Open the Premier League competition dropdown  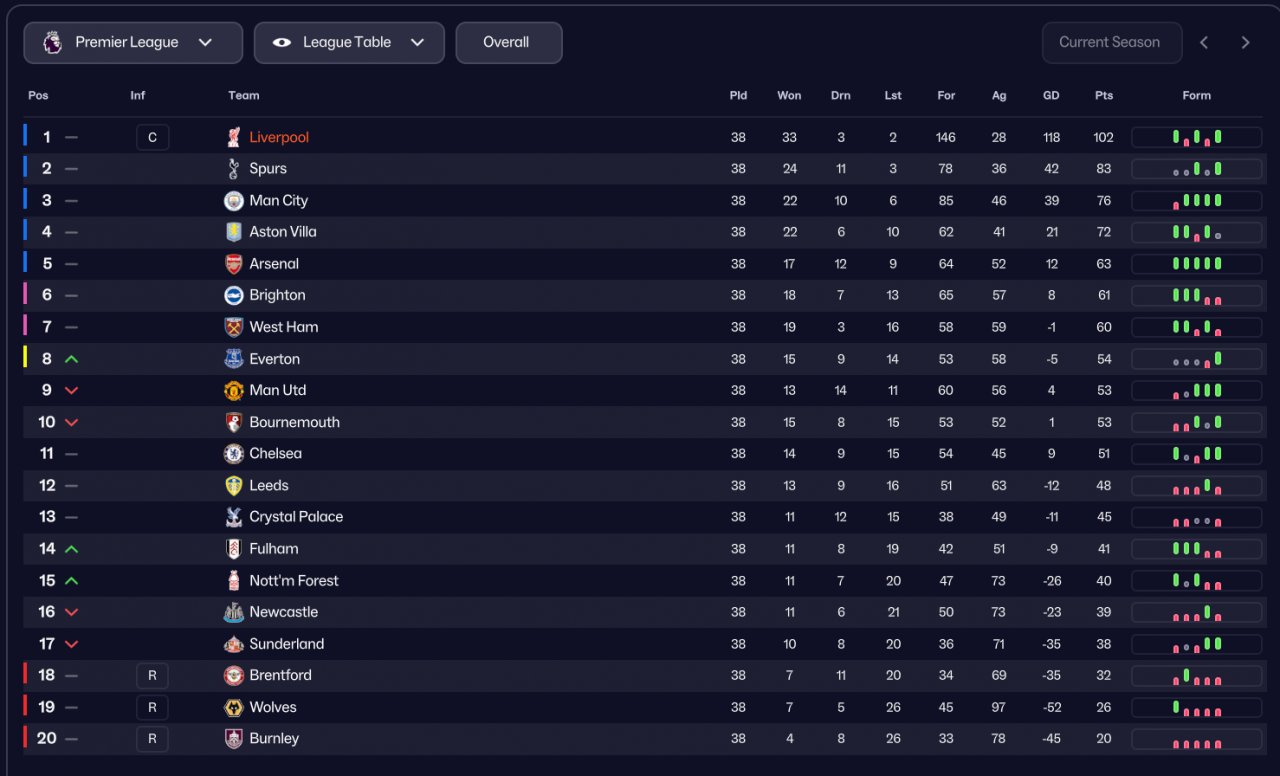(133, 43)
